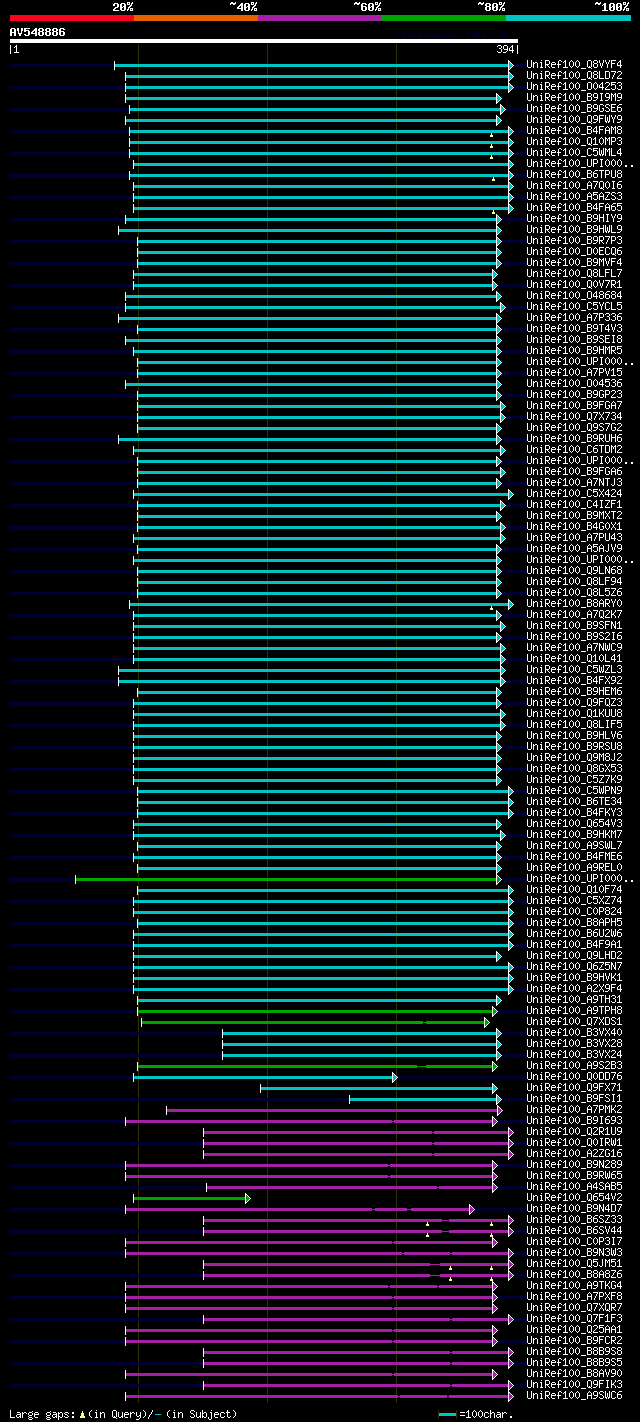Select the UniRef100_A9SWC6 label

click(574, 1395)
